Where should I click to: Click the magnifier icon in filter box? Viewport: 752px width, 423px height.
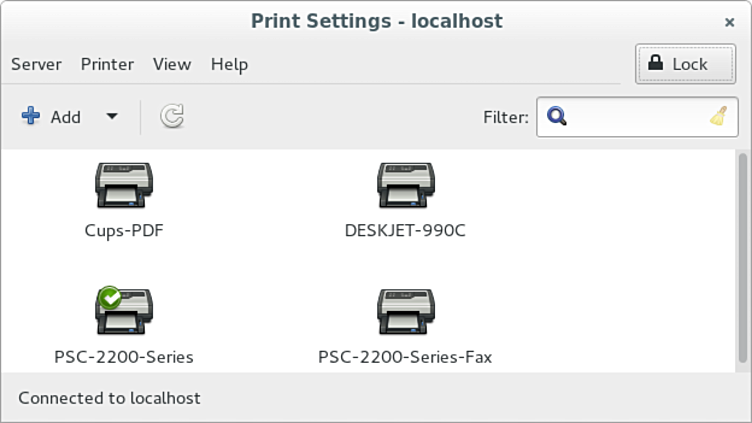coord(557,117)
